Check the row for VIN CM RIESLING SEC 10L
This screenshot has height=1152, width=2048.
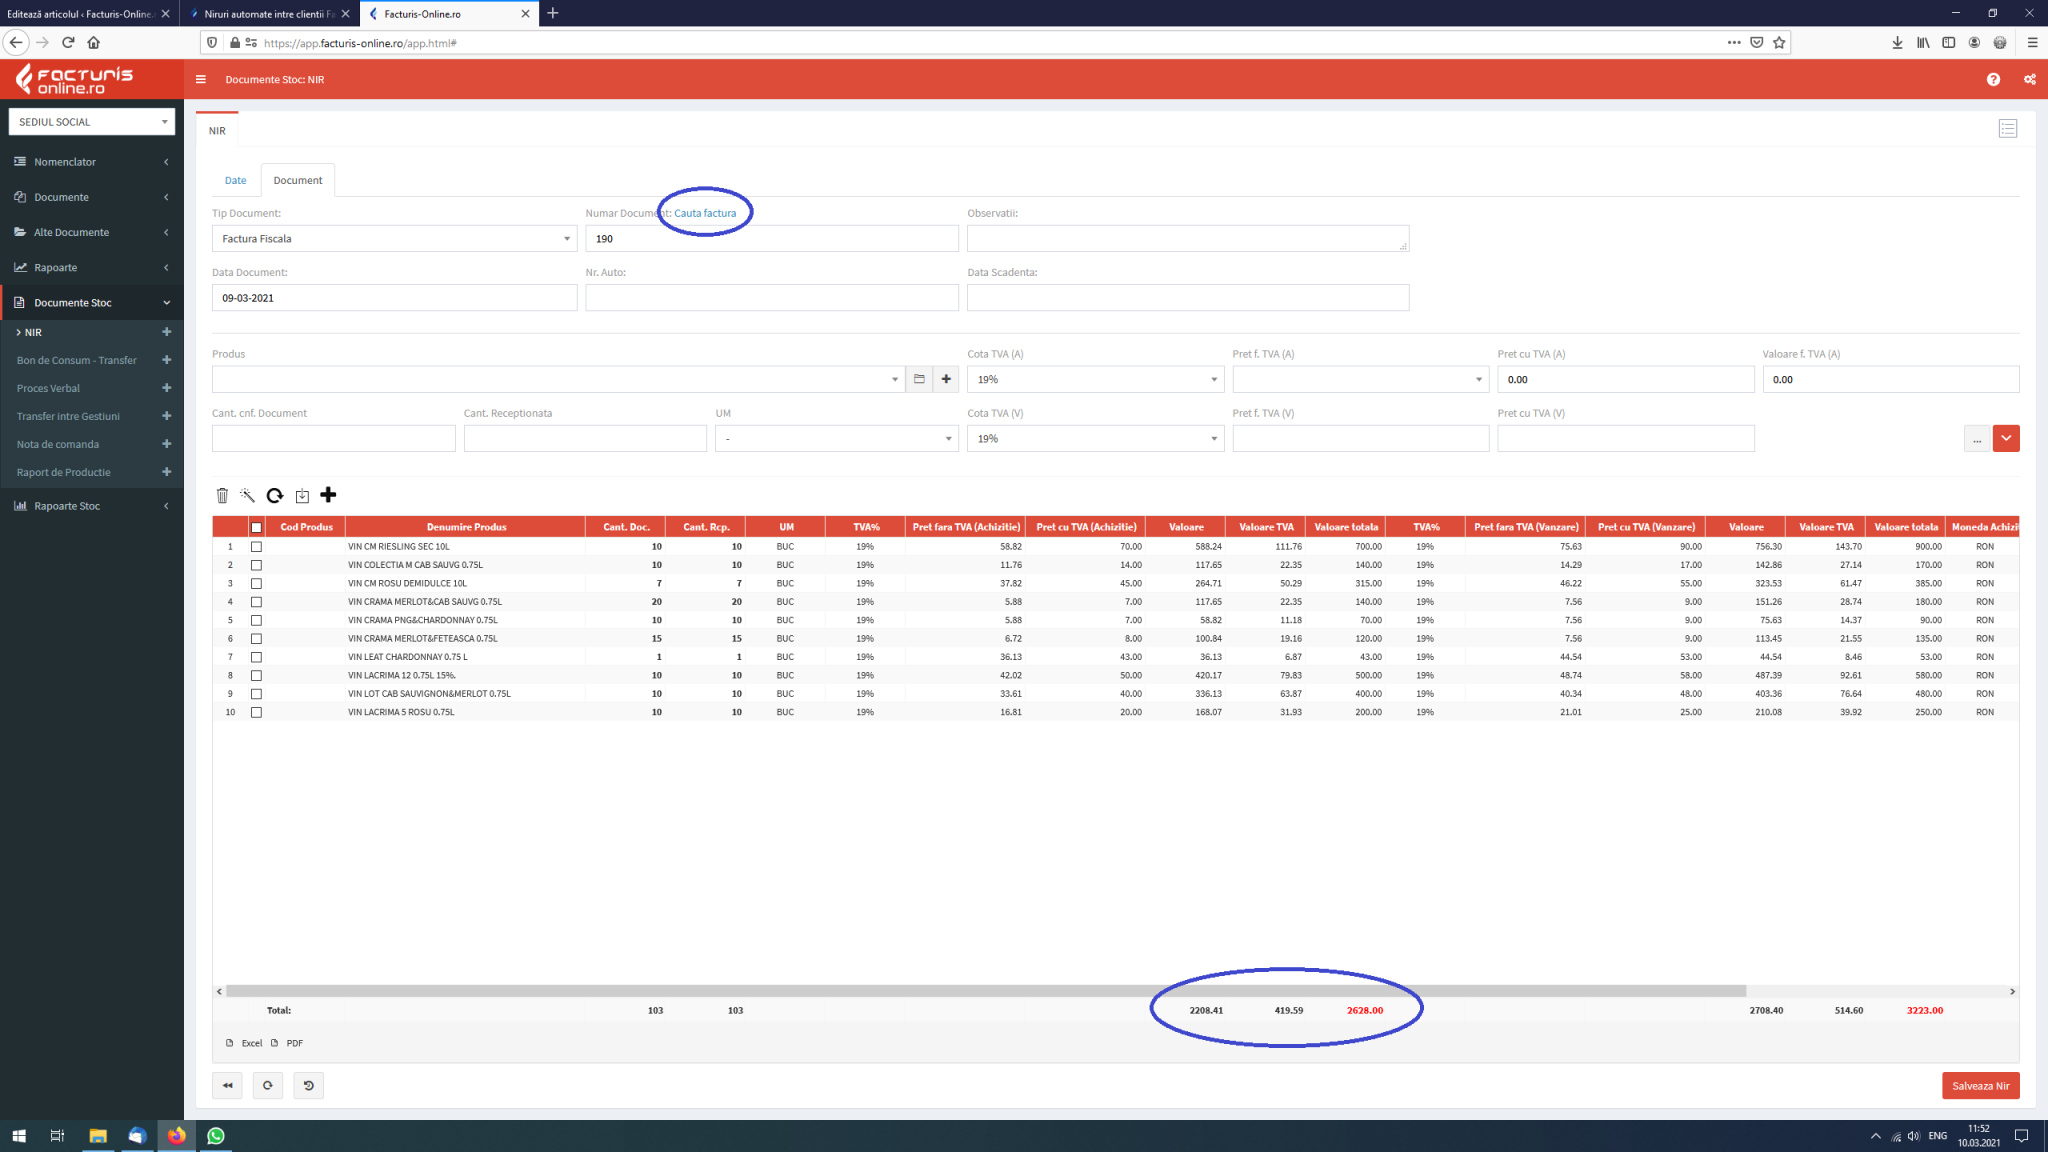coord(257,547)
